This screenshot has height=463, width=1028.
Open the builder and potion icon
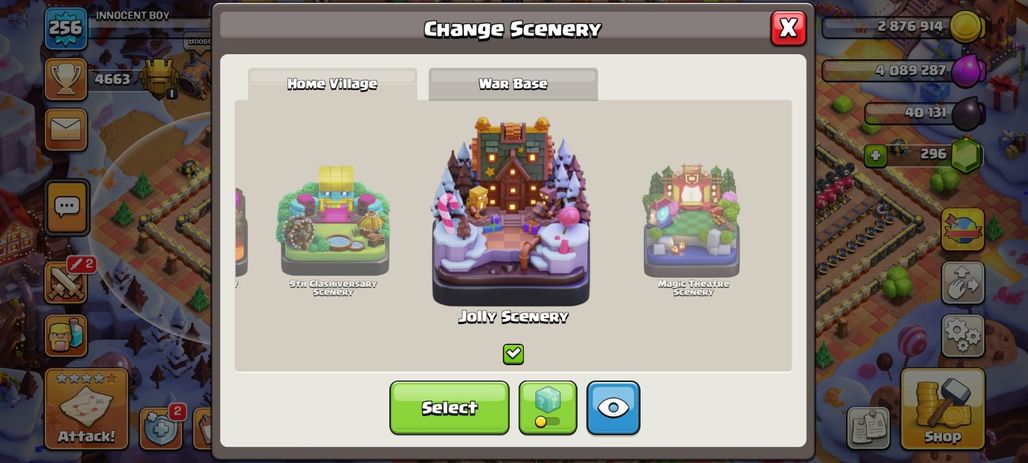66,335
